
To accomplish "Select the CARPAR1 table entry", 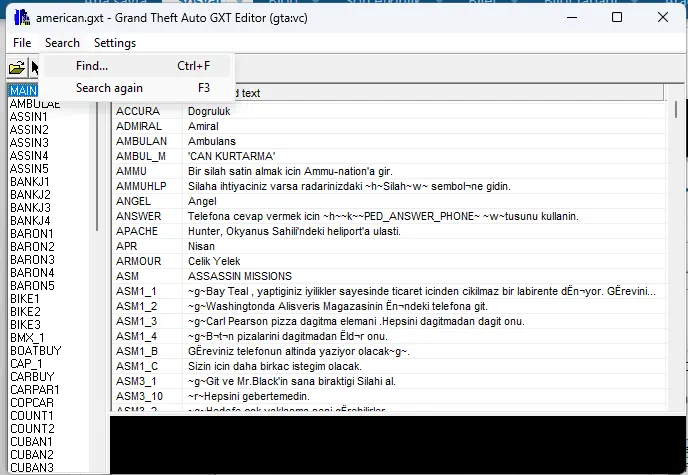I will tap(35, 390).
